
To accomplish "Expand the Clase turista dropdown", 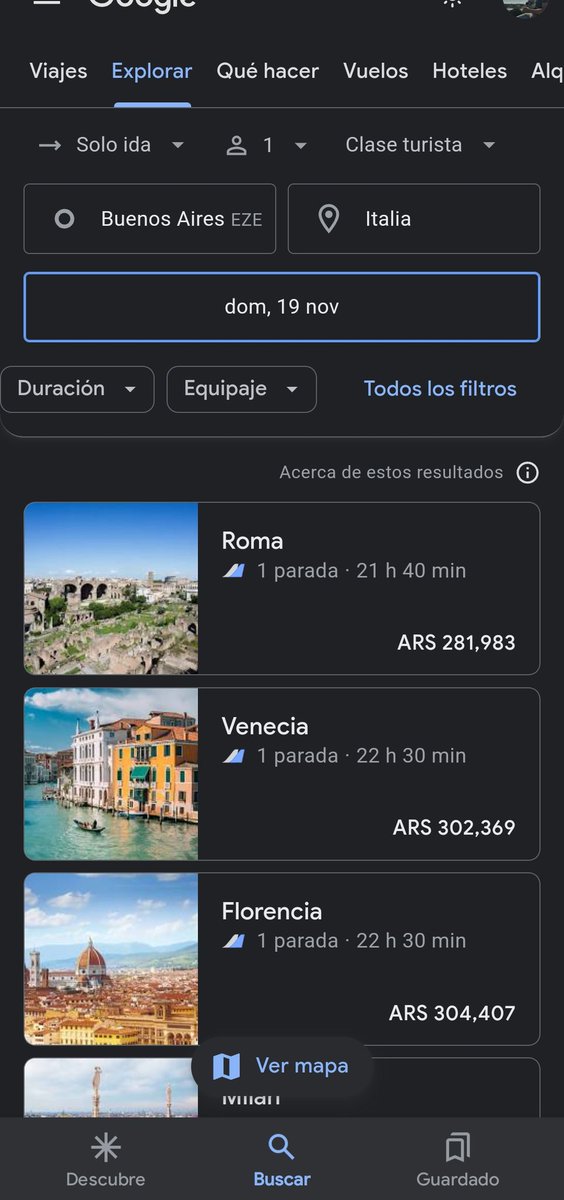I will (421, 145).
